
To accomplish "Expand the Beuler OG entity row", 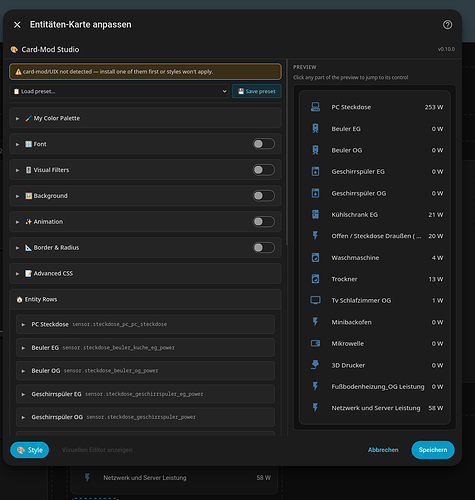I will coord(145,371).
